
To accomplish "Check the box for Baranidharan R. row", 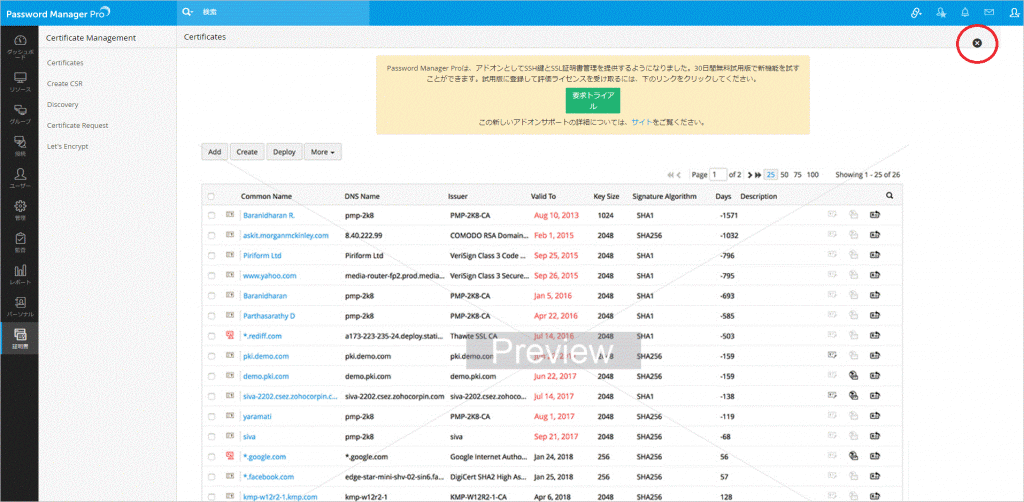I will click(x=211, y=215).
